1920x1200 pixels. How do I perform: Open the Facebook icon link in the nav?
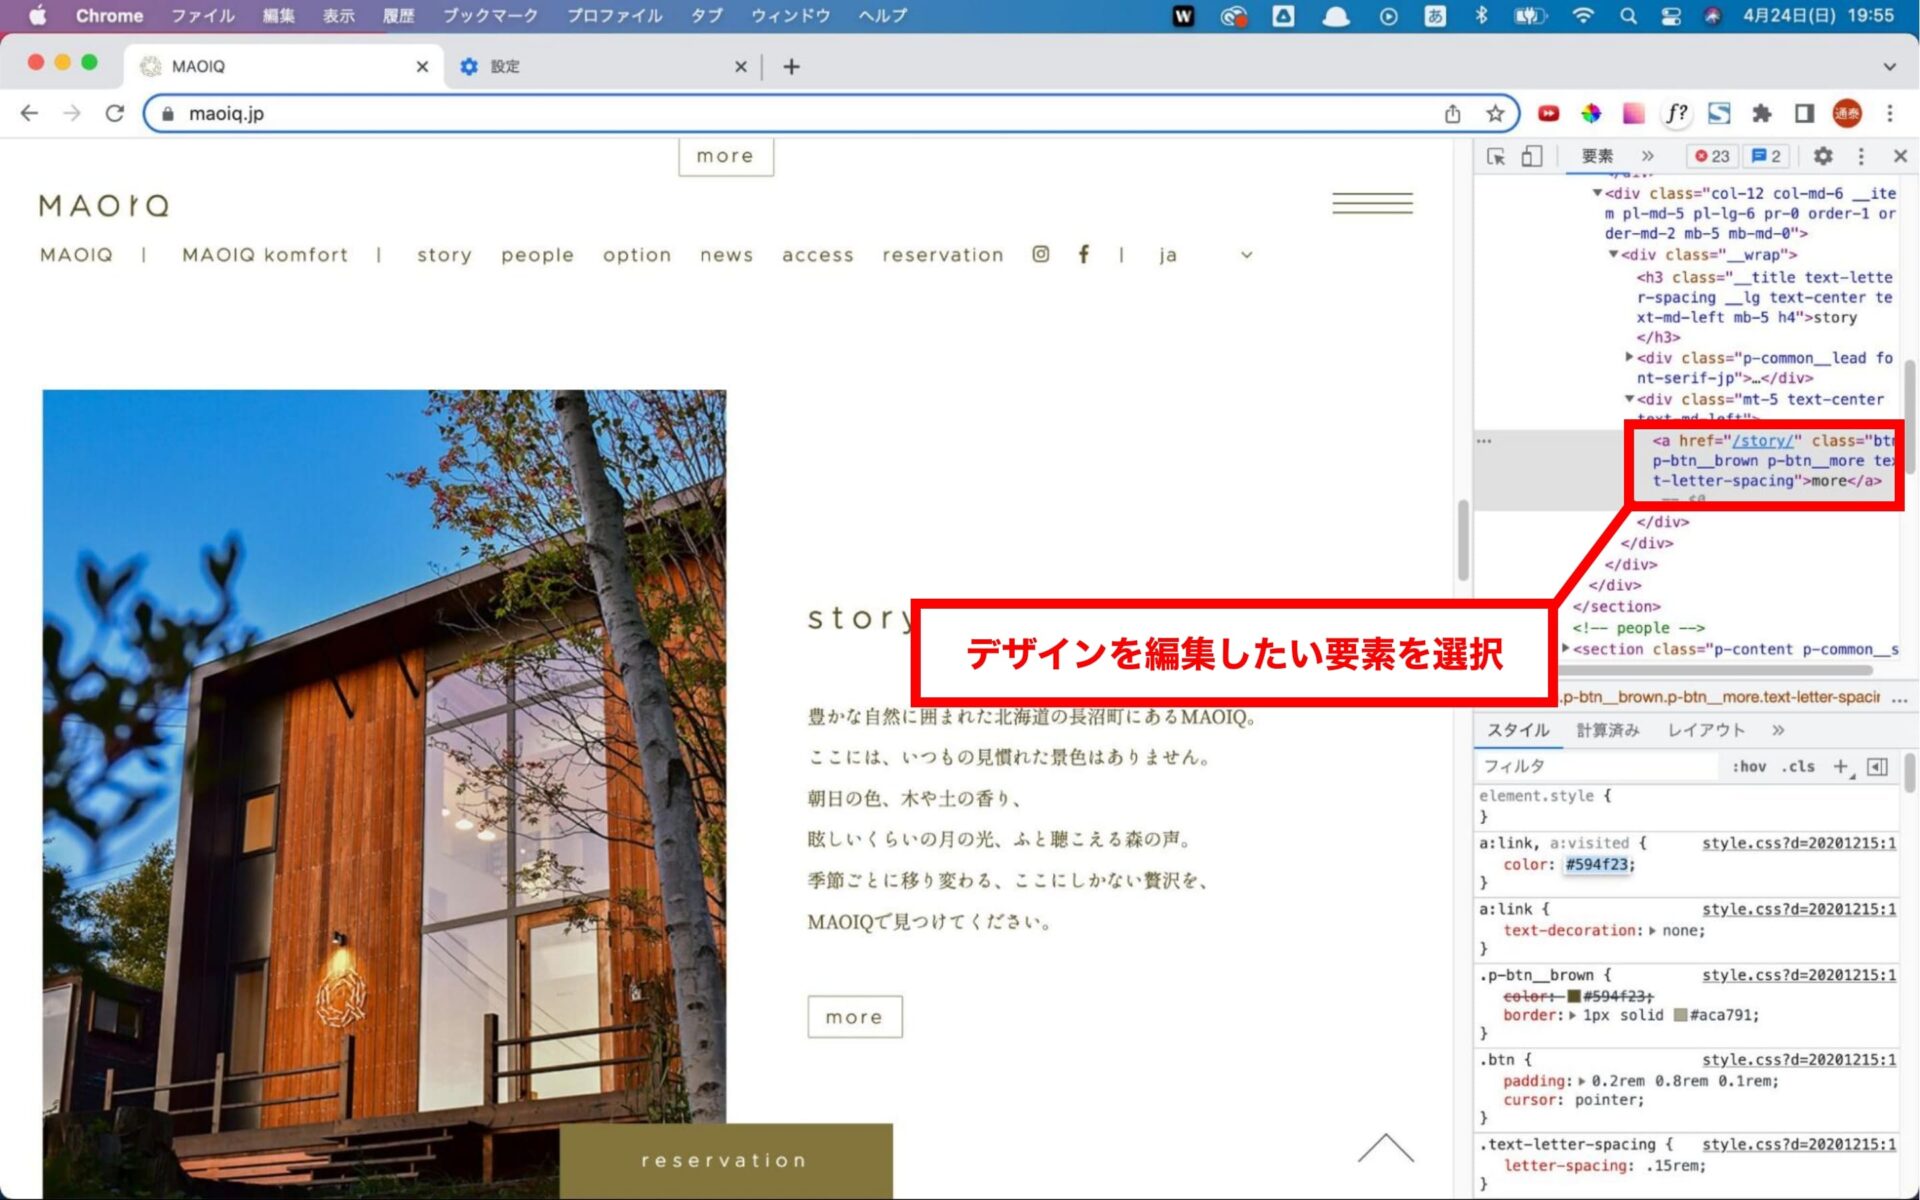pyautogui.click(x=1083, y=254)
